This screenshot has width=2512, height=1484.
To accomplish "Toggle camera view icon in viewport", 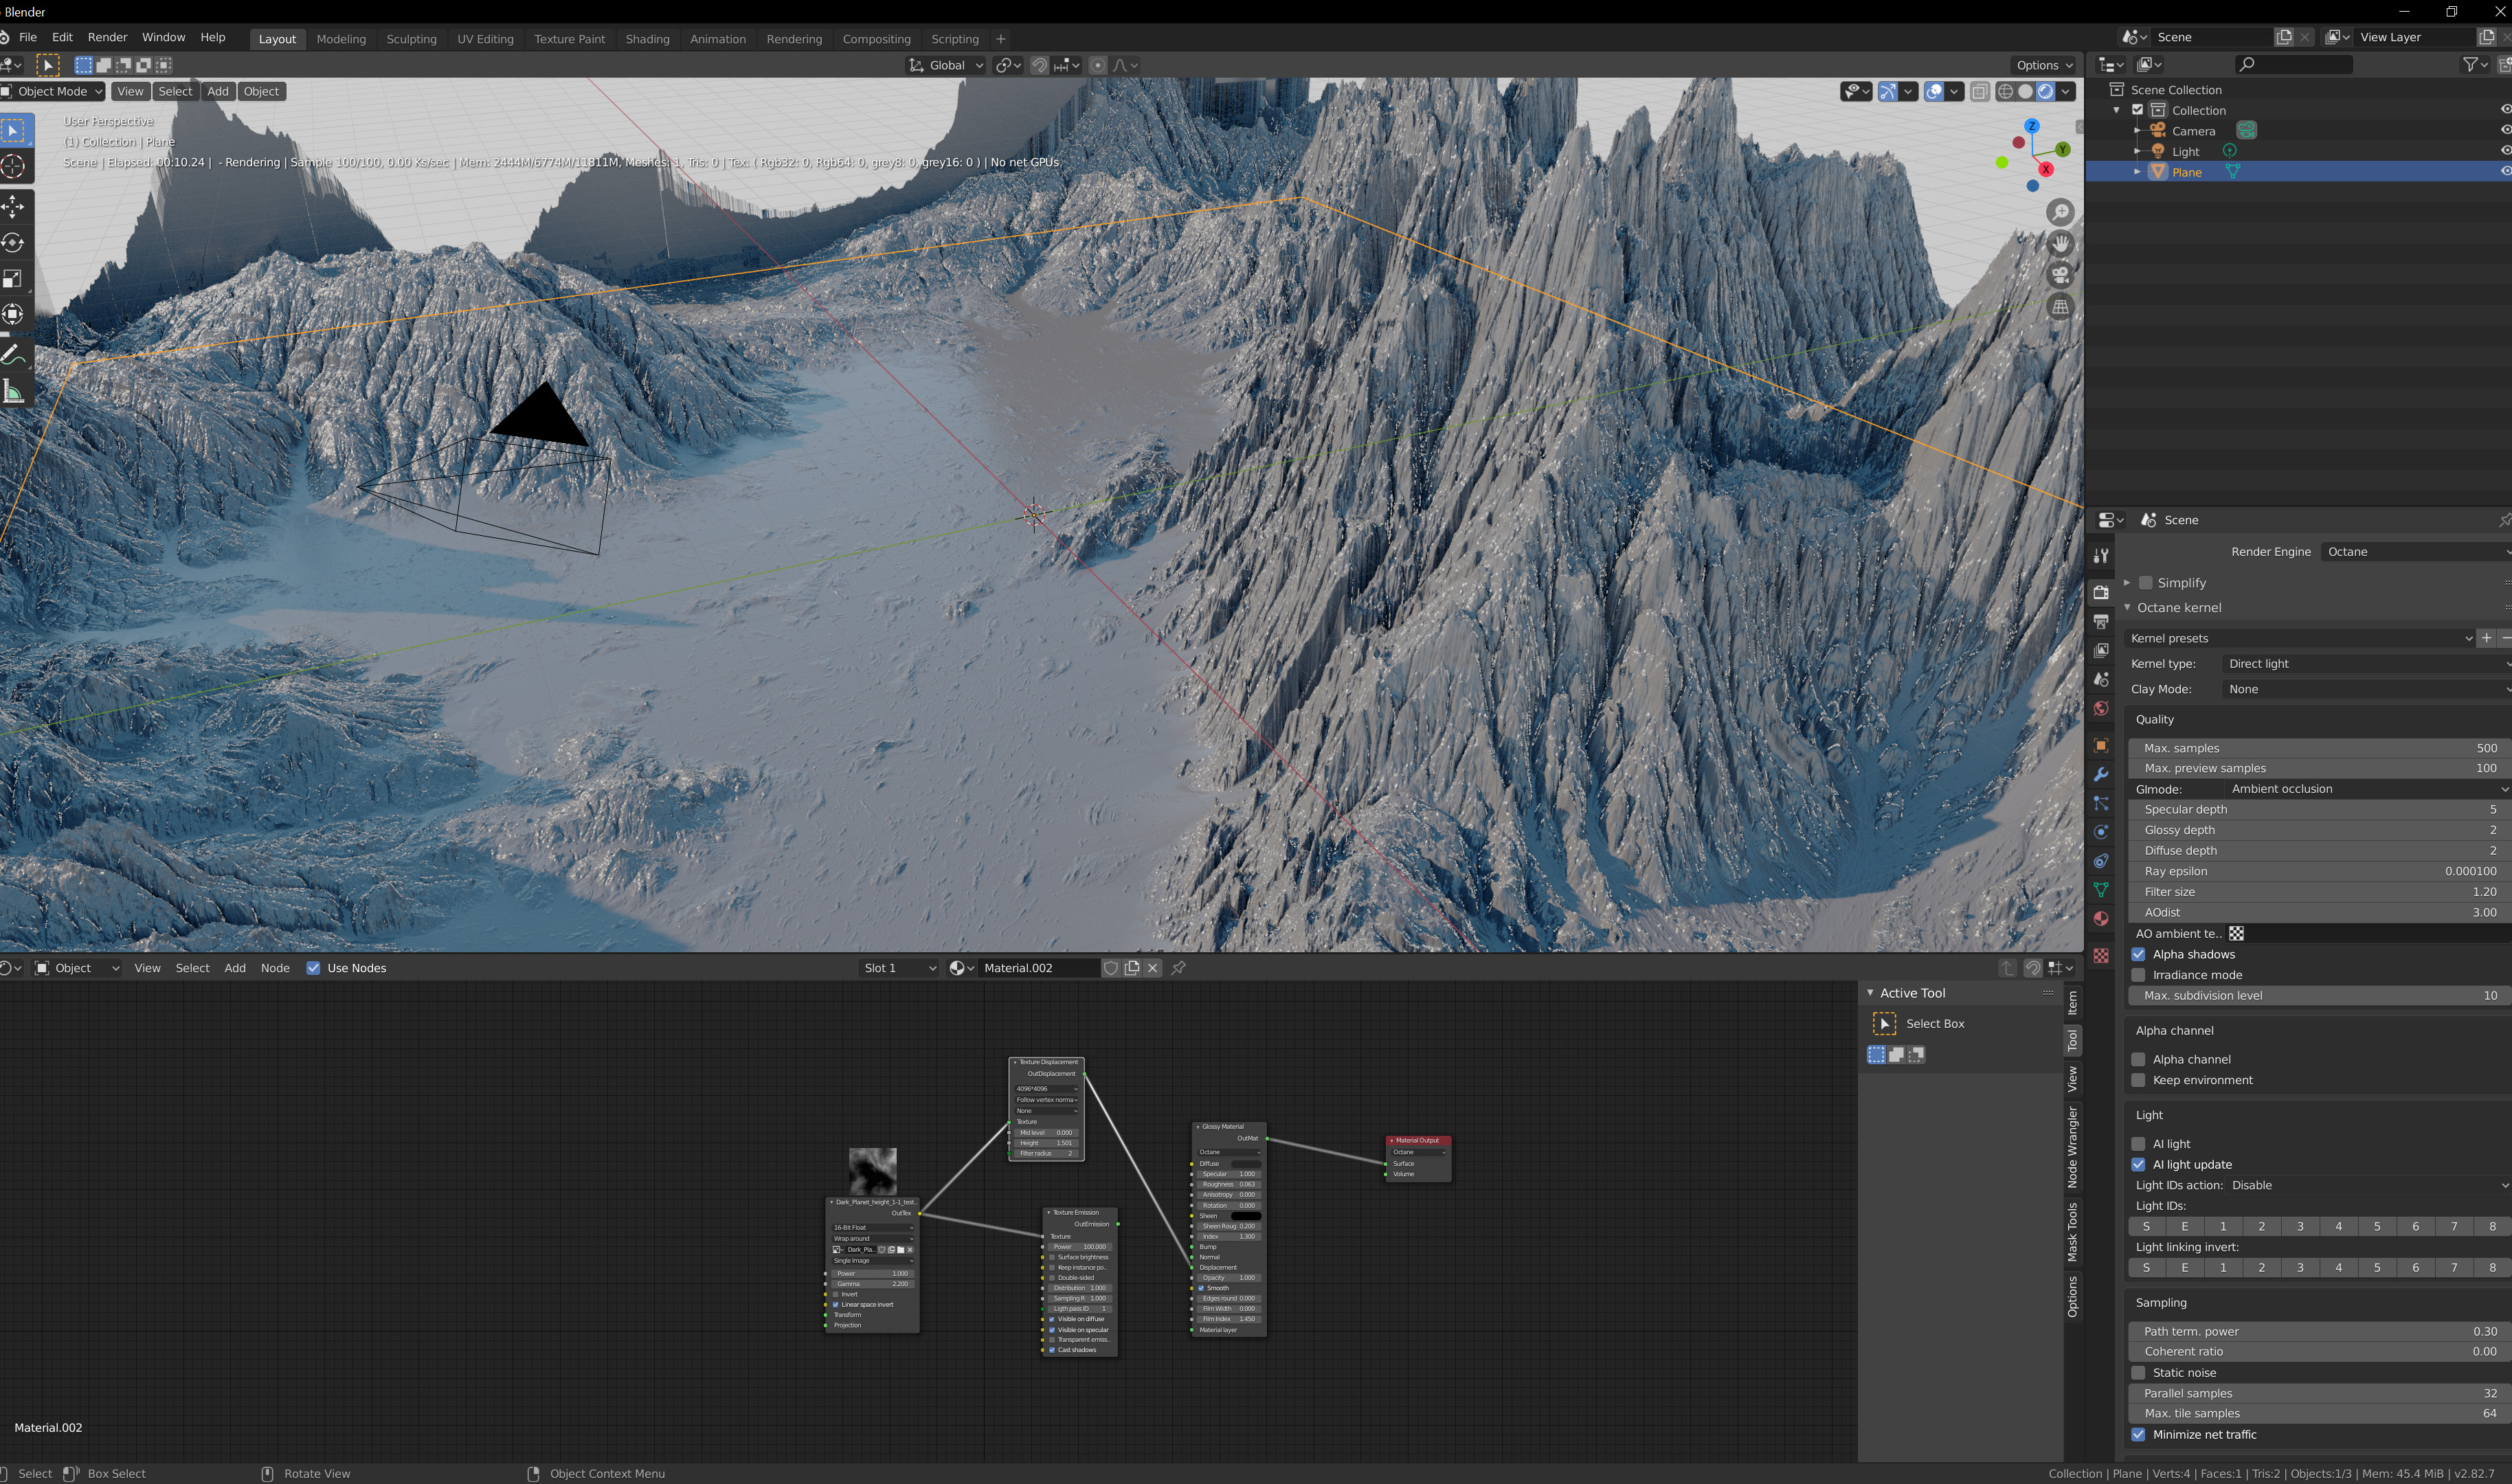I will pos(2060,275).
